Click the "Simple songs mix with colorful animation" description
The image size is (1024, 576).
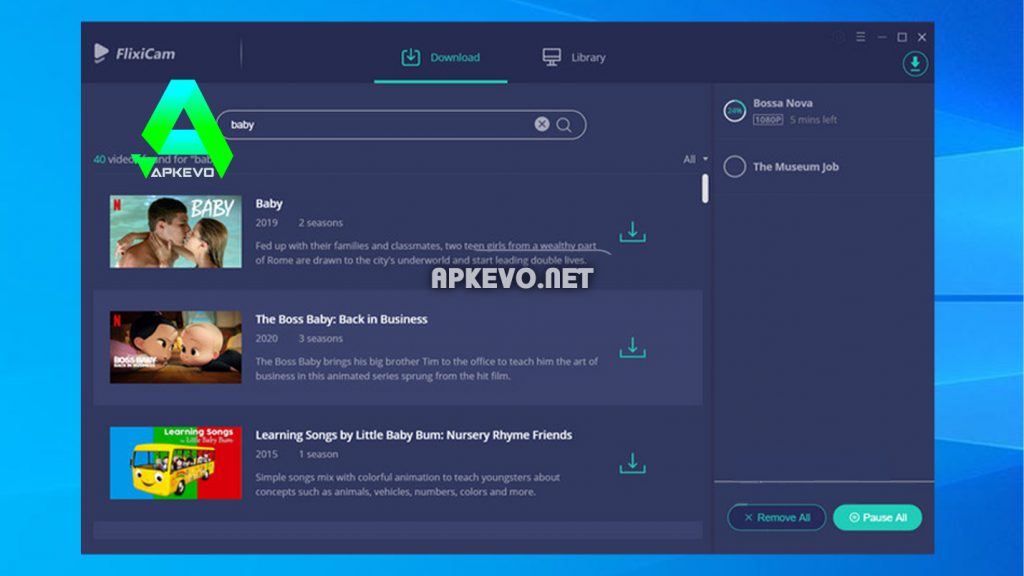408,484
